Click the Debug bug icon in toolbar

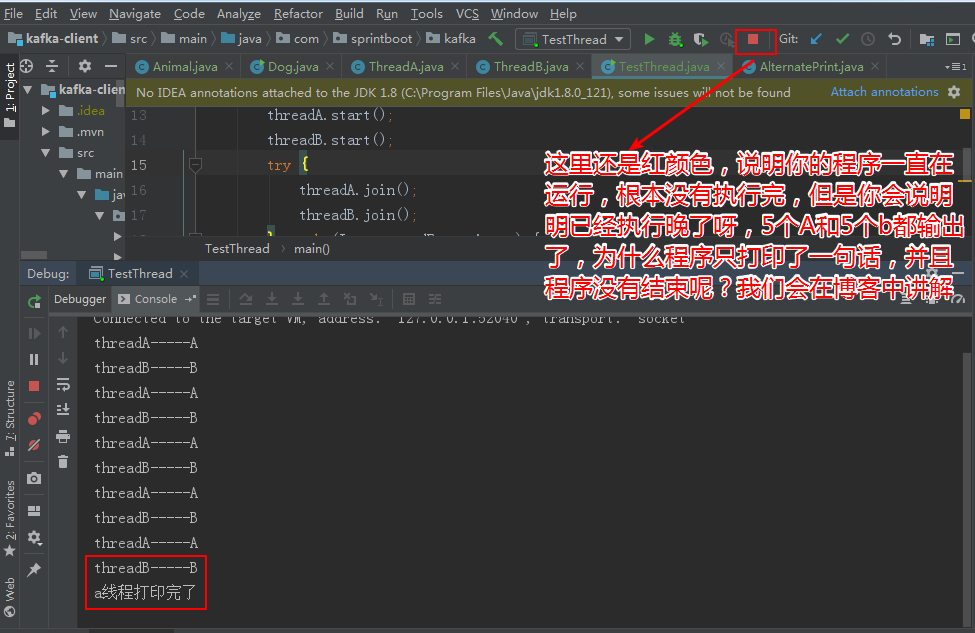(x=675, y=39)
